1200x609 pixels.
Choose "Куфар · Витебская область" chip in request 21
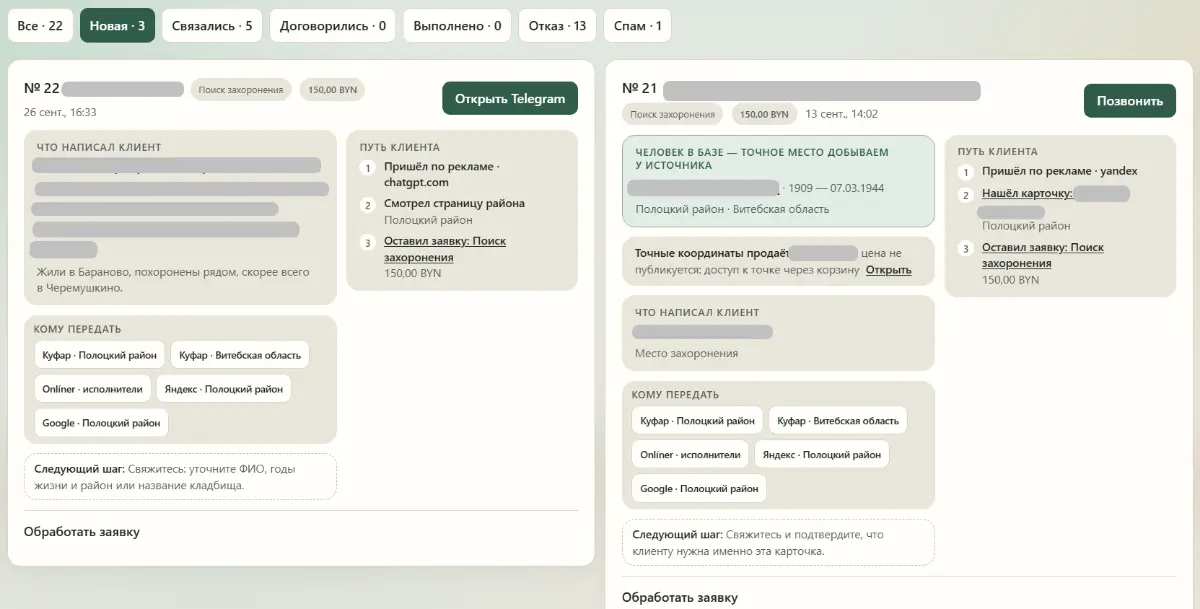click(838, 421)
